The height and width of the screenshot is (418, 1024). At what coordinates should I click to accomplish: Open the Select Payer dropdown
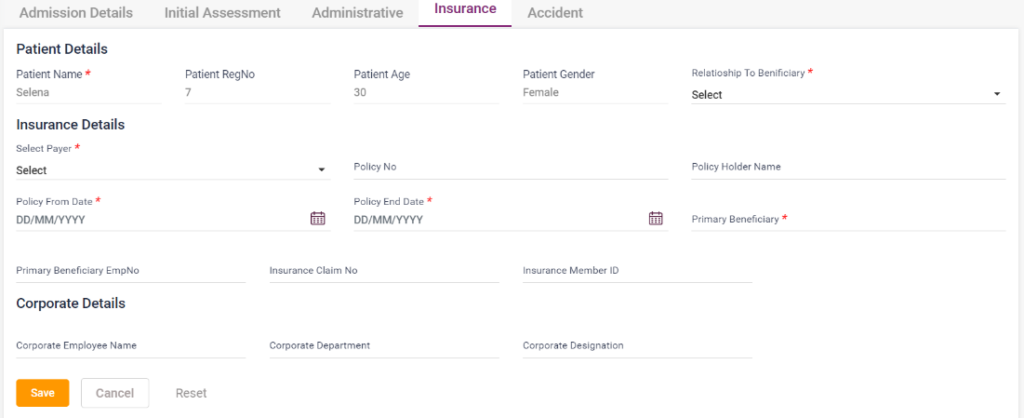(172, 170)
